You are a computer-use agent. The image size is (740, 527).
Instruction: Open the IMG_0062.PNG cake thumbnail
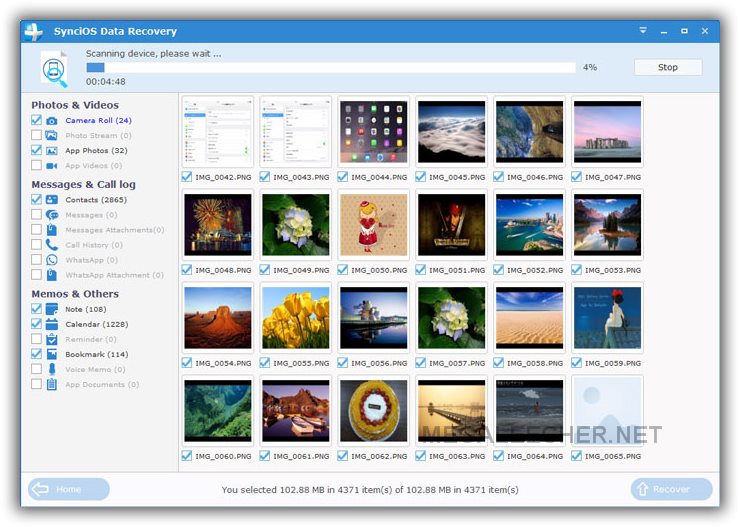point(374,410)
